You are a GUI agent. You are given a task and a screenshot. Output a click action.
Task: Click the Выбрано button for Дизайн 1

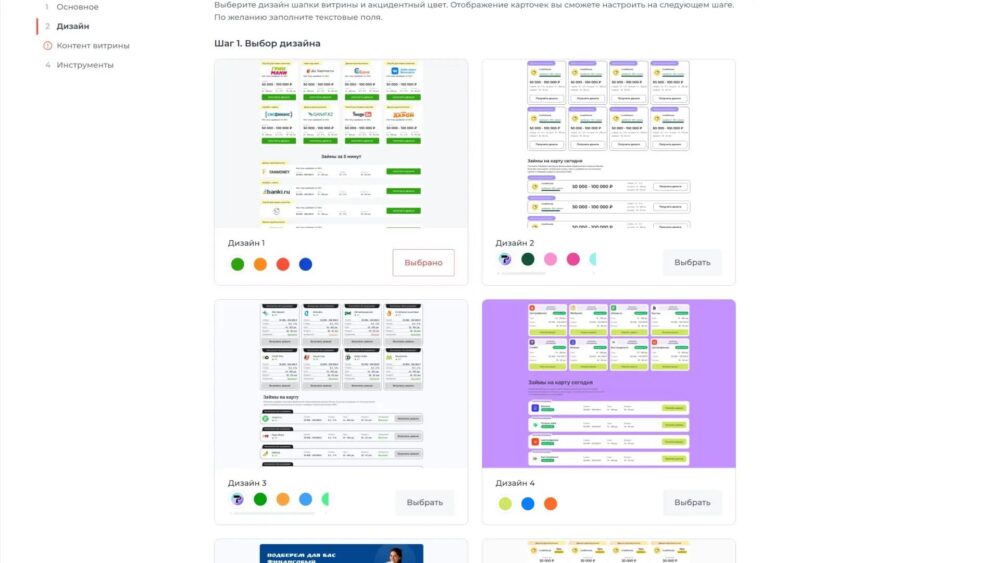[x=423, y=263]
